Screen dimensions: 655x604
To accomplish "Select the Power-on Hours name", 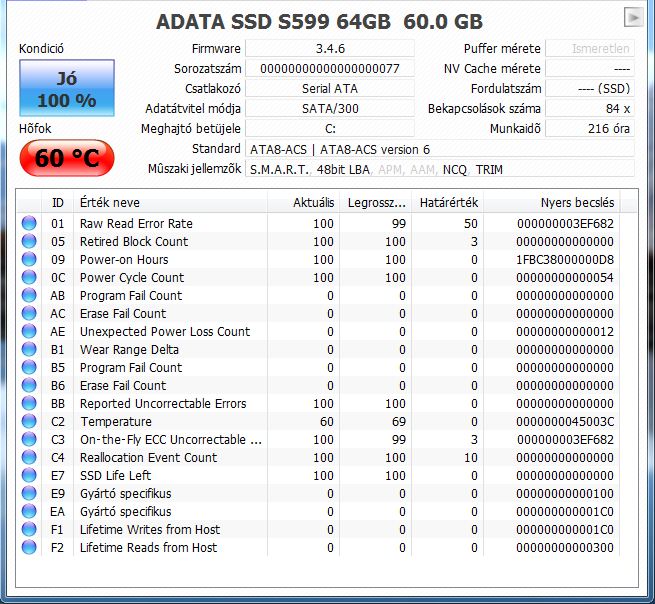I will pyautogui.click(x=124, y=259).
